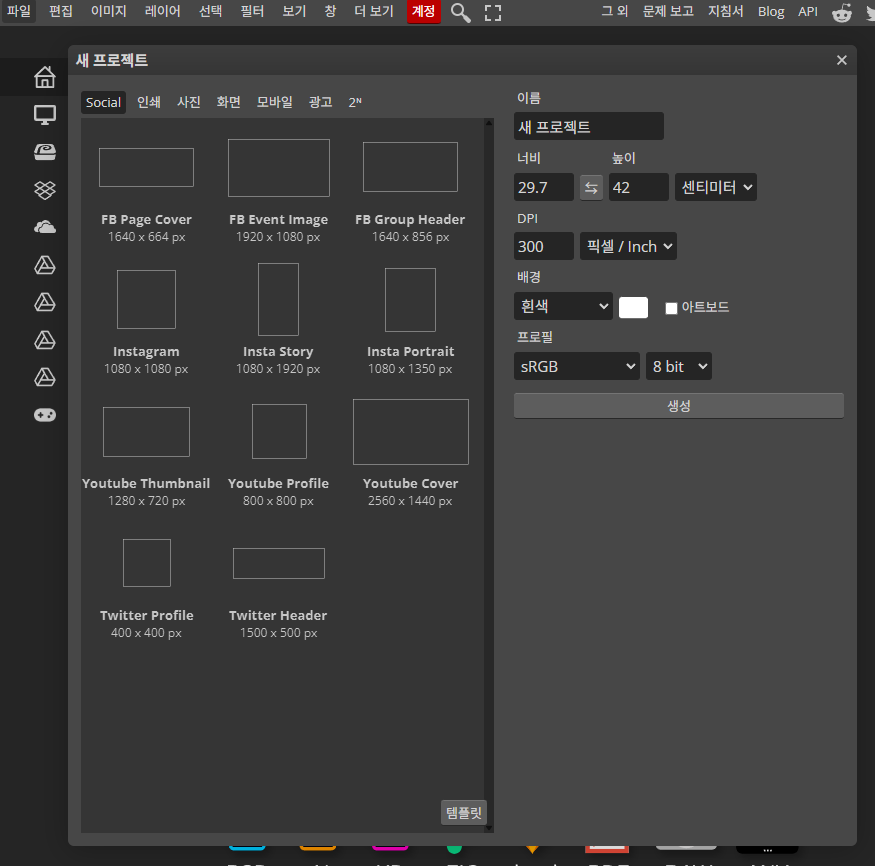Click the 너비 width field
This screenshot has height=866, width=875.
tap(544, 187)
